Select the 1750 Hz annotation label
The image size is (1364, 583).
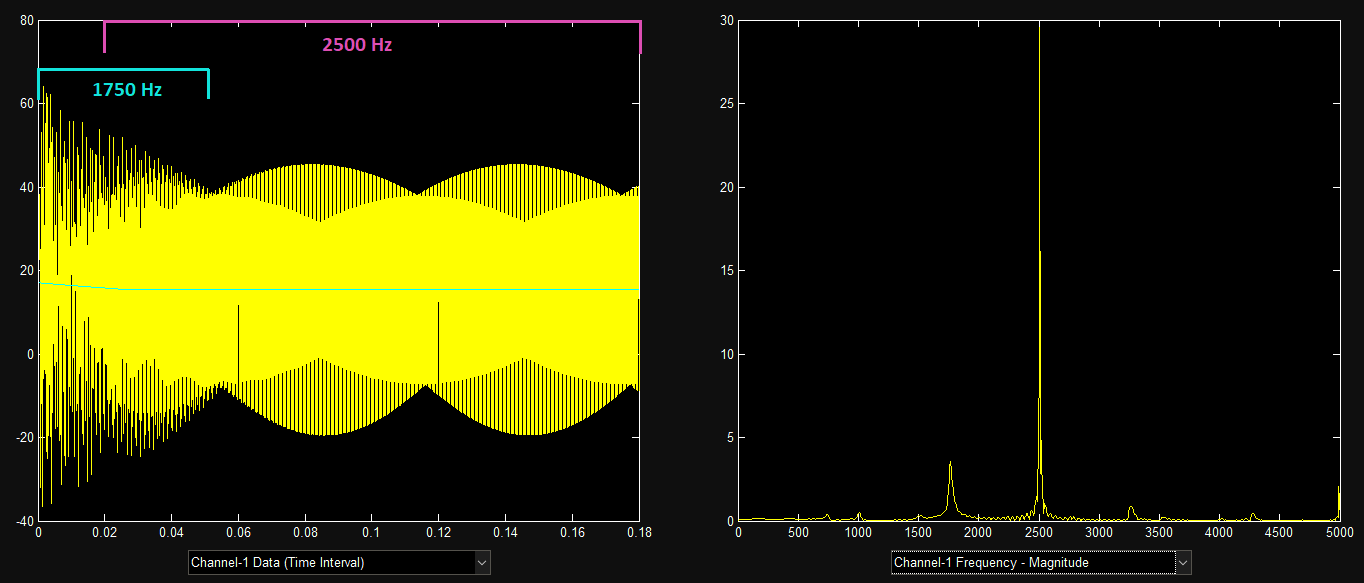point(126,89)
